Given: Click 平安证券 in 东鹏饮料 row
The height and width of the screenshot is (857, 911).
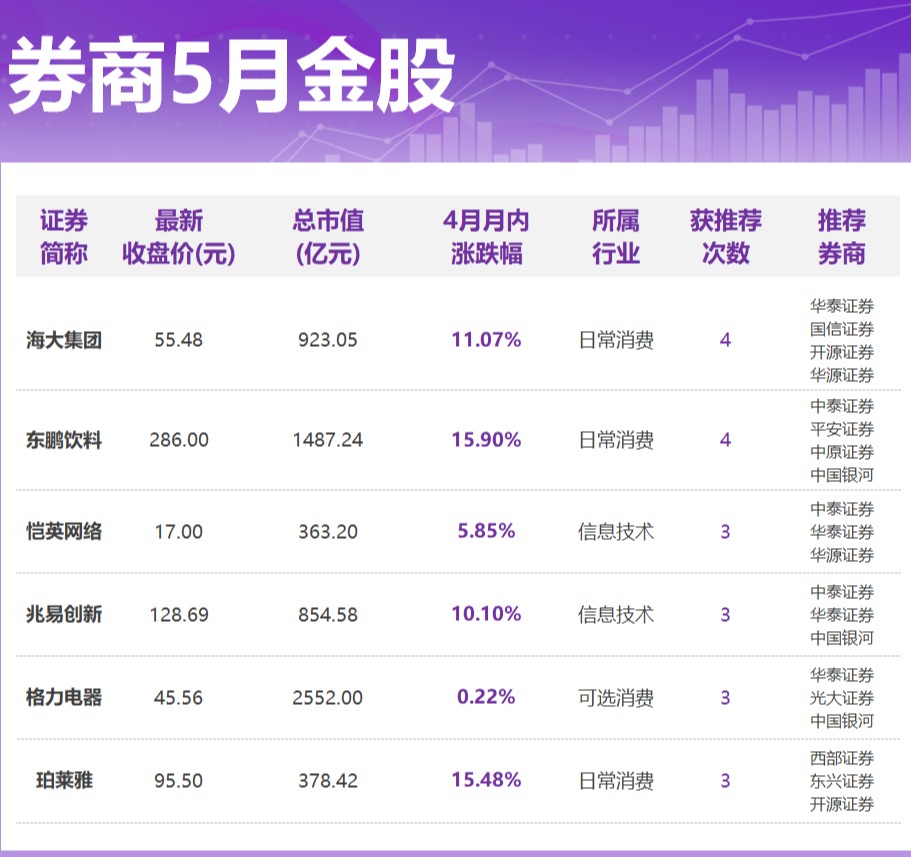Looking at the screenshot, I should [842, 429].
